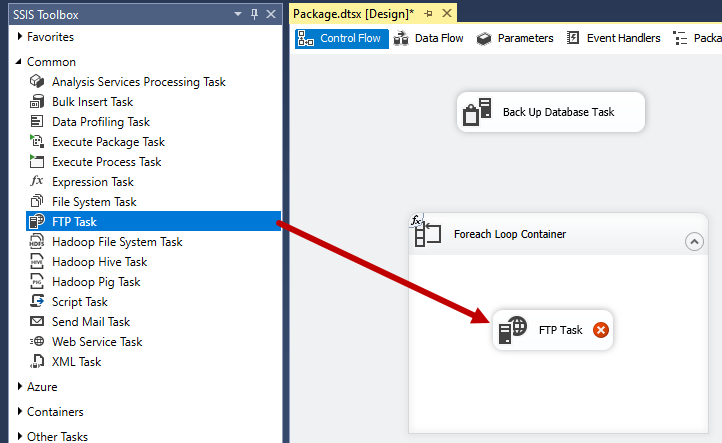Viewport: 722px width, 443px height.
Task: Select the XML Task entry
Action: pyautogui.click(x=76, y=362)
